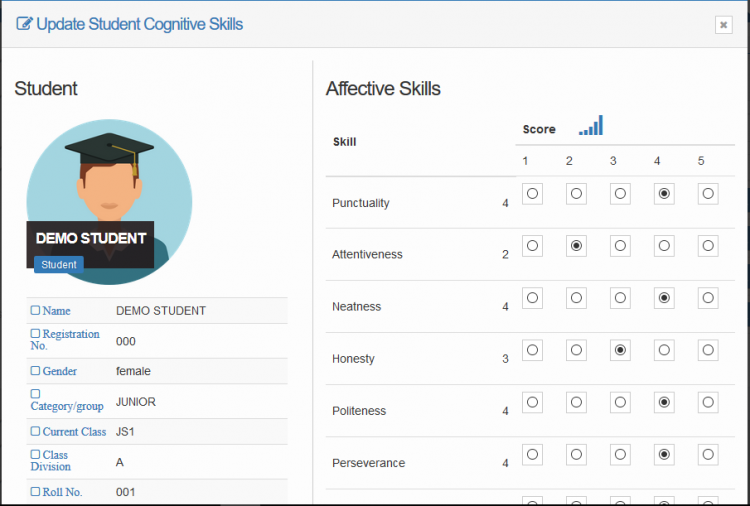The width and height of the screenshot is (750, 506).
Task: Set Punctuality score to 5
Action: pyautogui.click(x=708, y=194)
